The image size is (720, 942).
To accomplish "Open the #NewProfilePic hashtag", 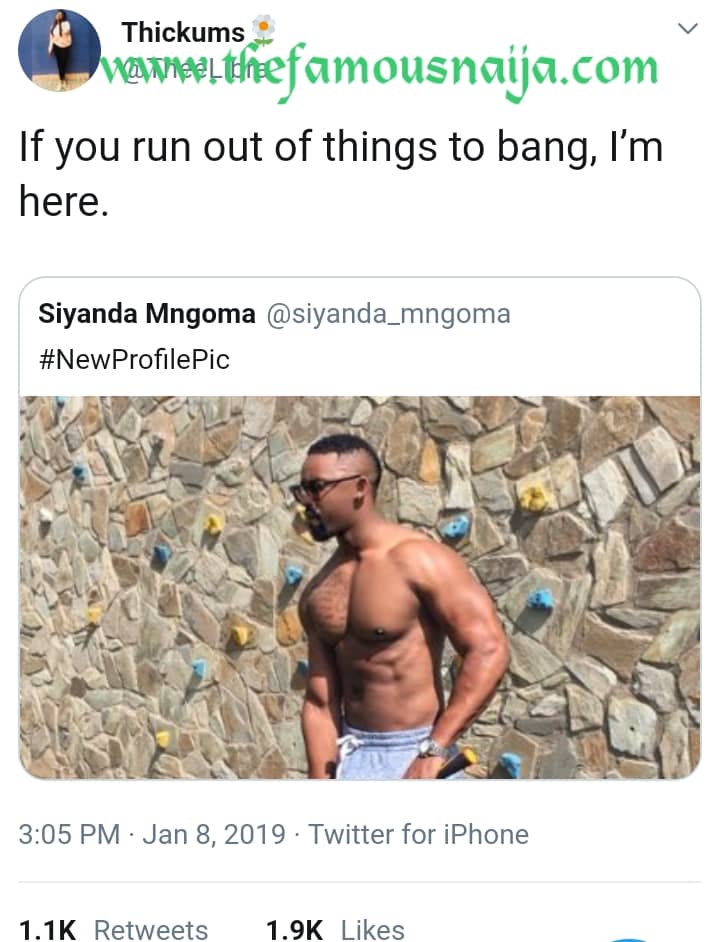I will pos(134,359).
